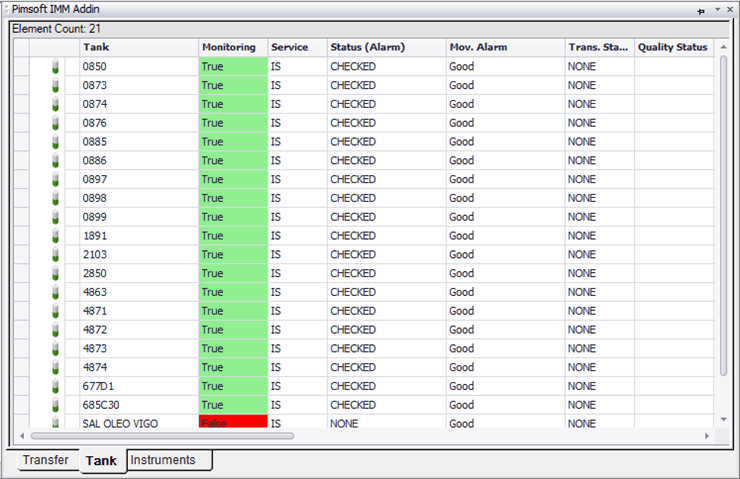
Task: Sort by the Monitoring column header
Action: 232,47
